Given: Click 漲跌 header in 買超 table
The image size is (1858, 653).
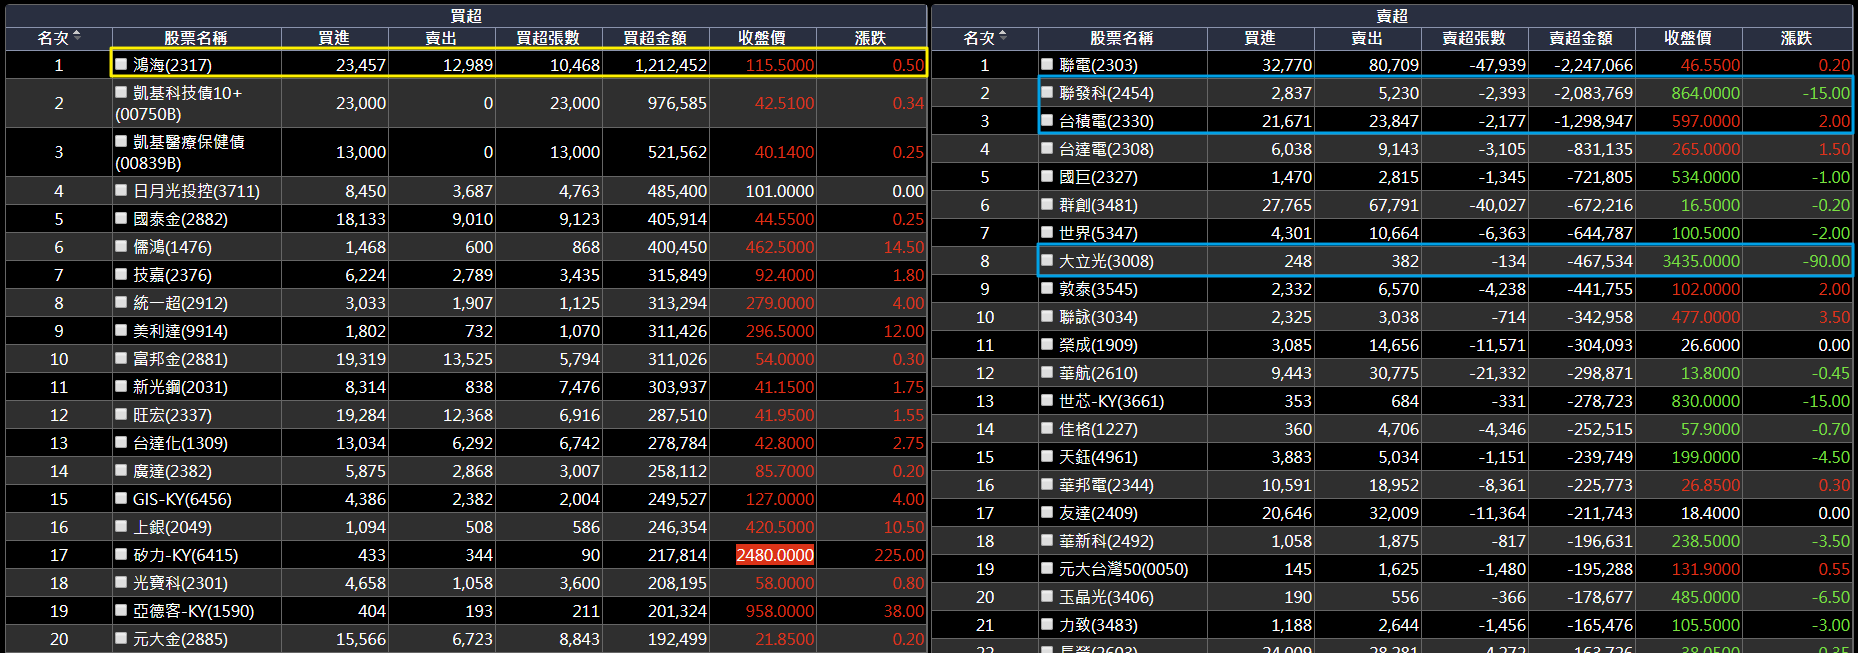Looking at the screenshot, I should pos(871,38).
